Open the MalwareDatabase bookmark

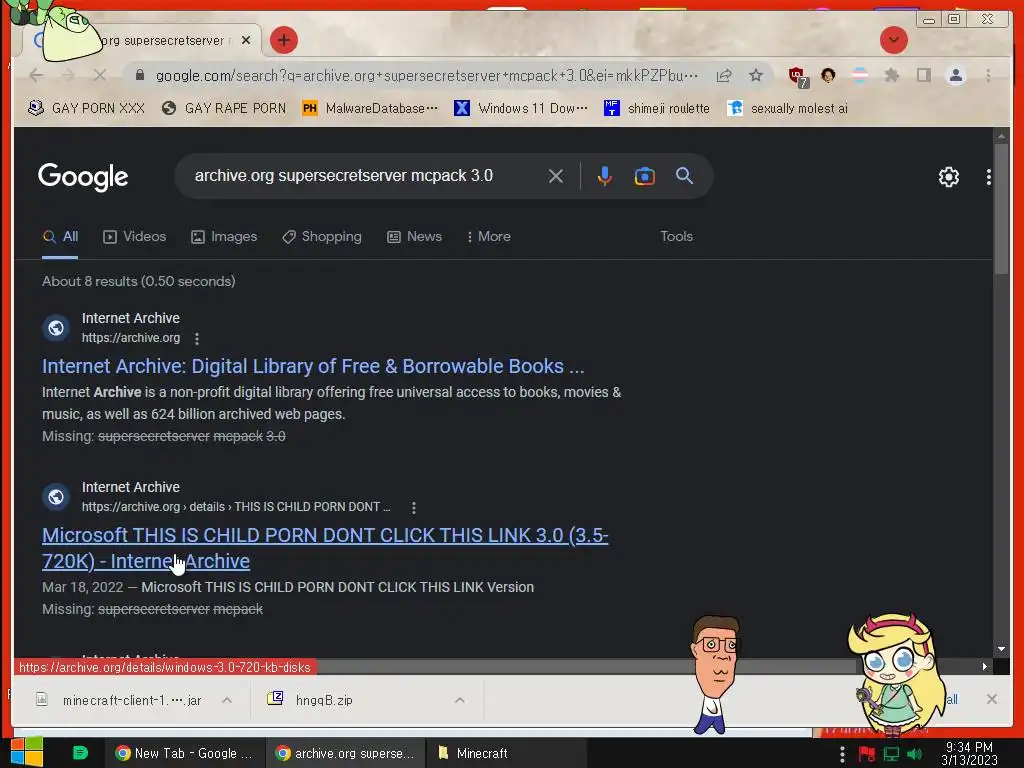coord(370,108)
